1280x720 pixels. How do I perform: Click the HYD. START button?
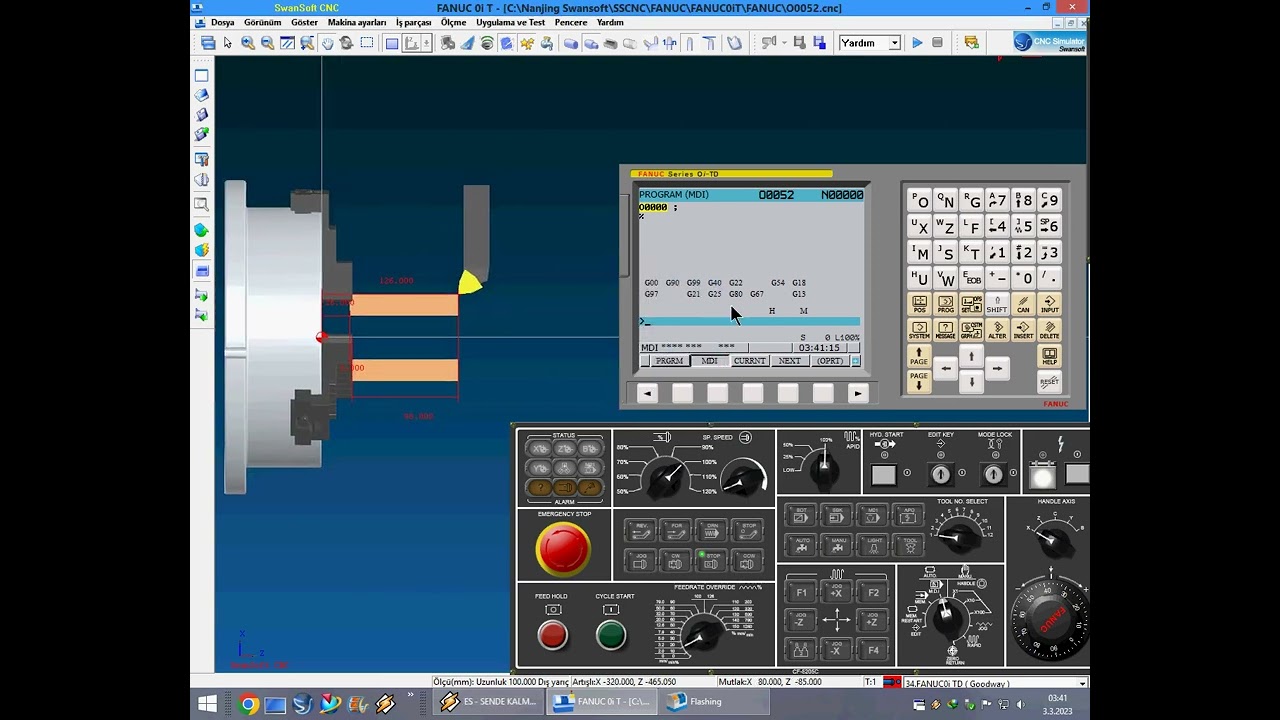pos(884,475)
